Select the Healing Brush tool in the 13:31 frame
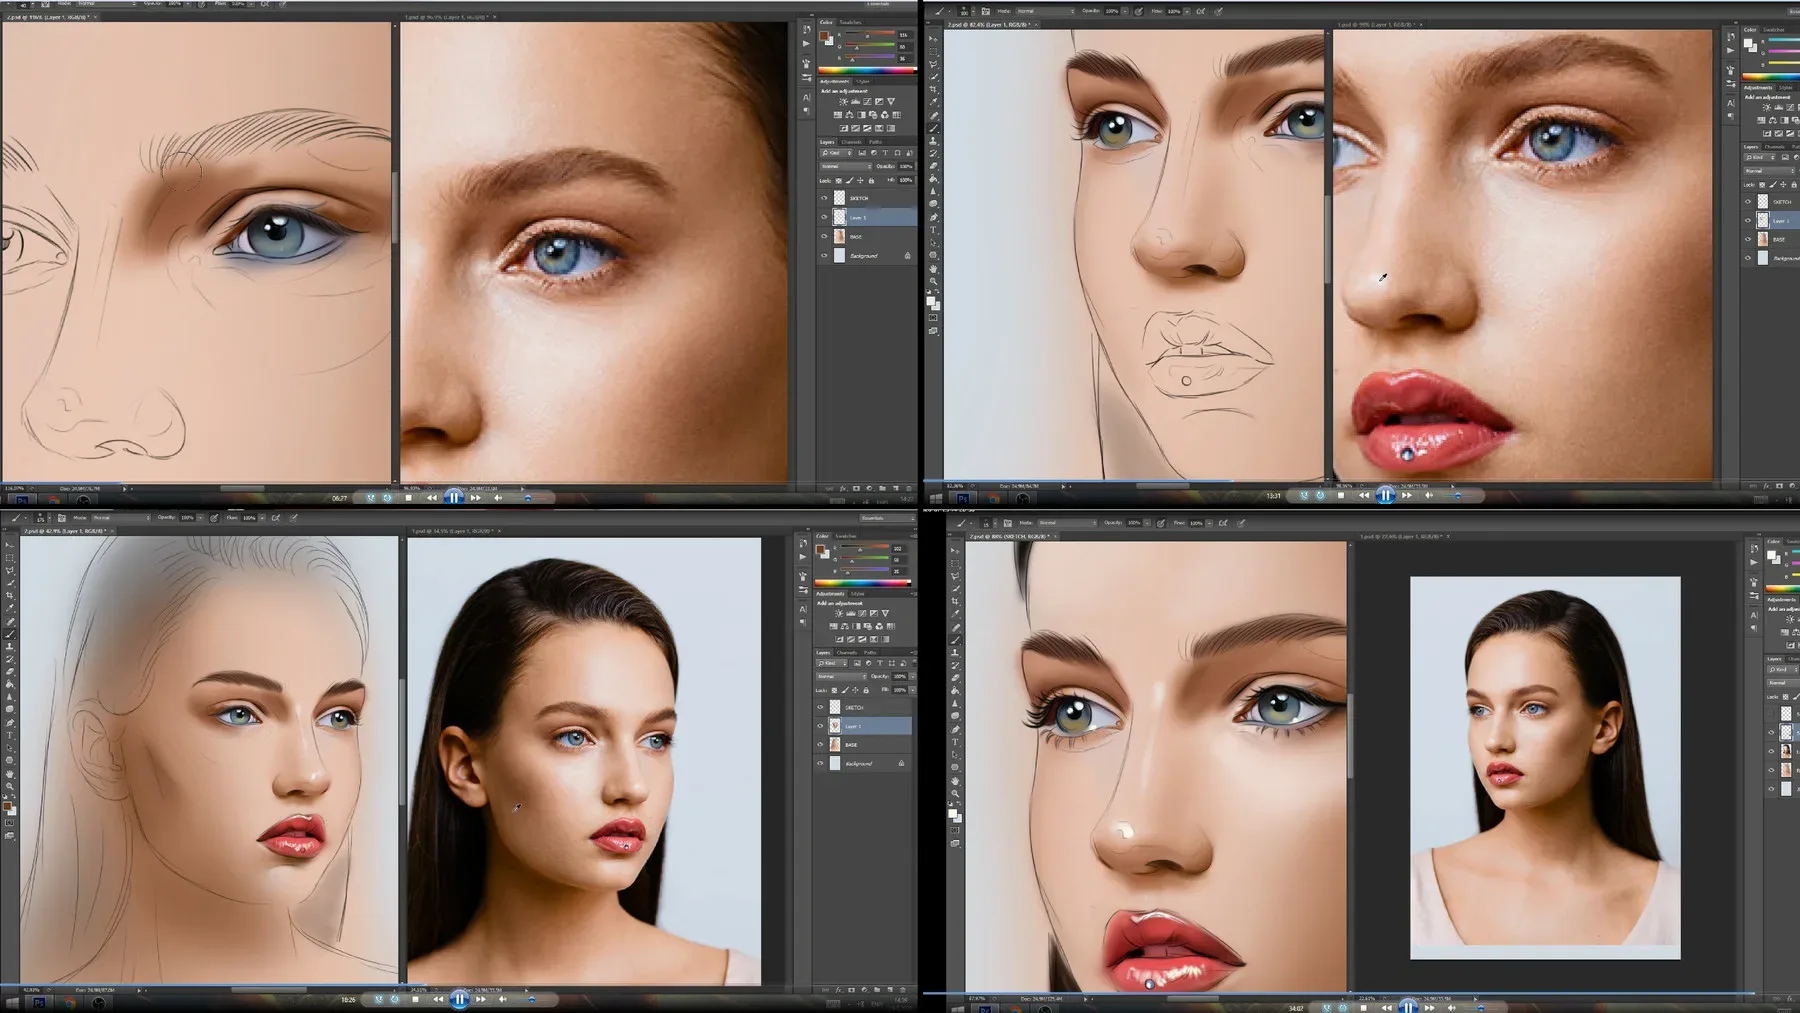Image resolution: width=1800 pixels, height=1013 pixels. point(933,116)
